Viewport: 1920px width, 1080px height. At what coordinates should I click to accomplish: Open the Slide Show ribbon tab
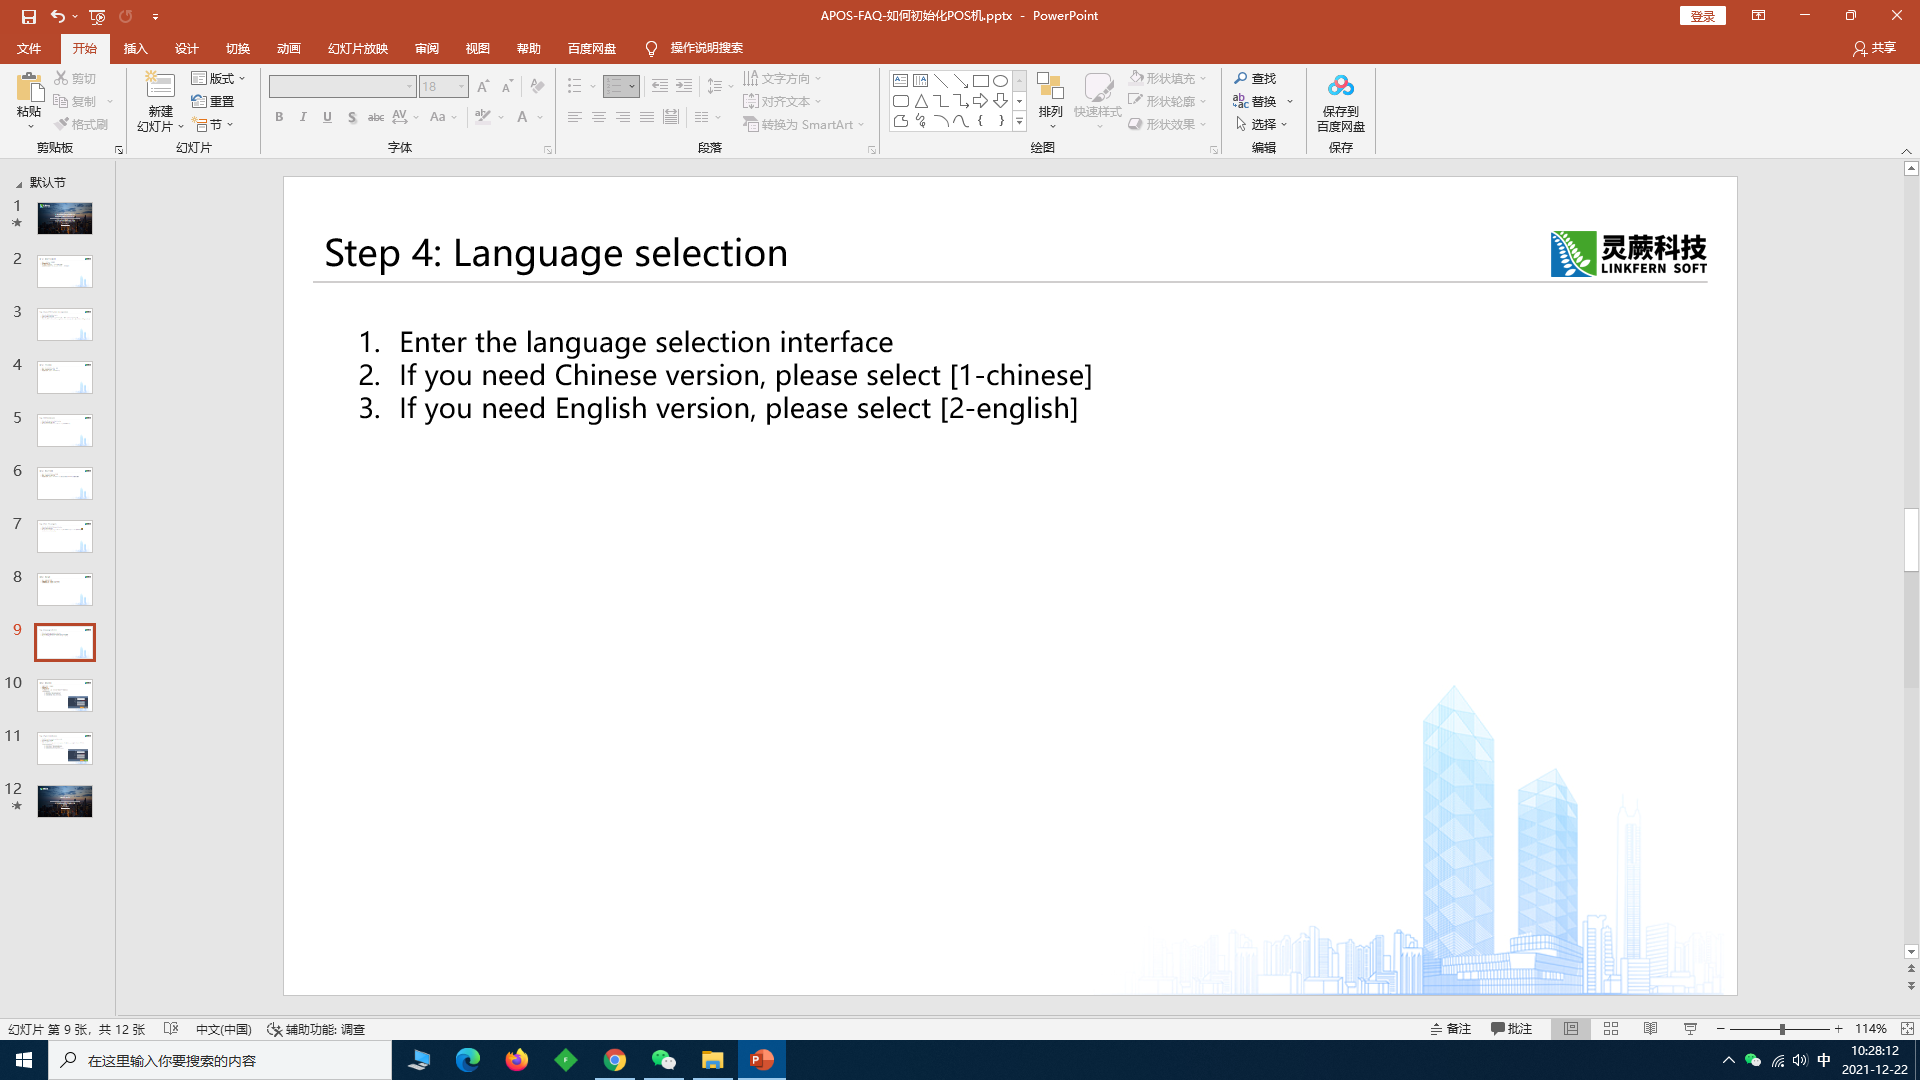pyautogui.click(x=357, y=48)
